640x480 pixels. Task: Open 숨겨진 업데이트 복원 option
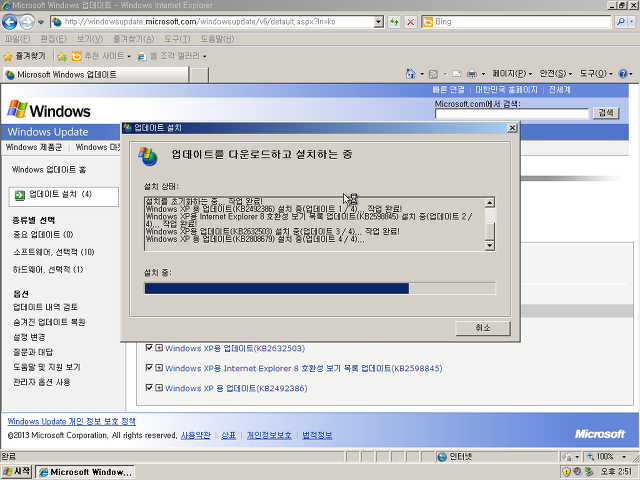click(49, 322)
